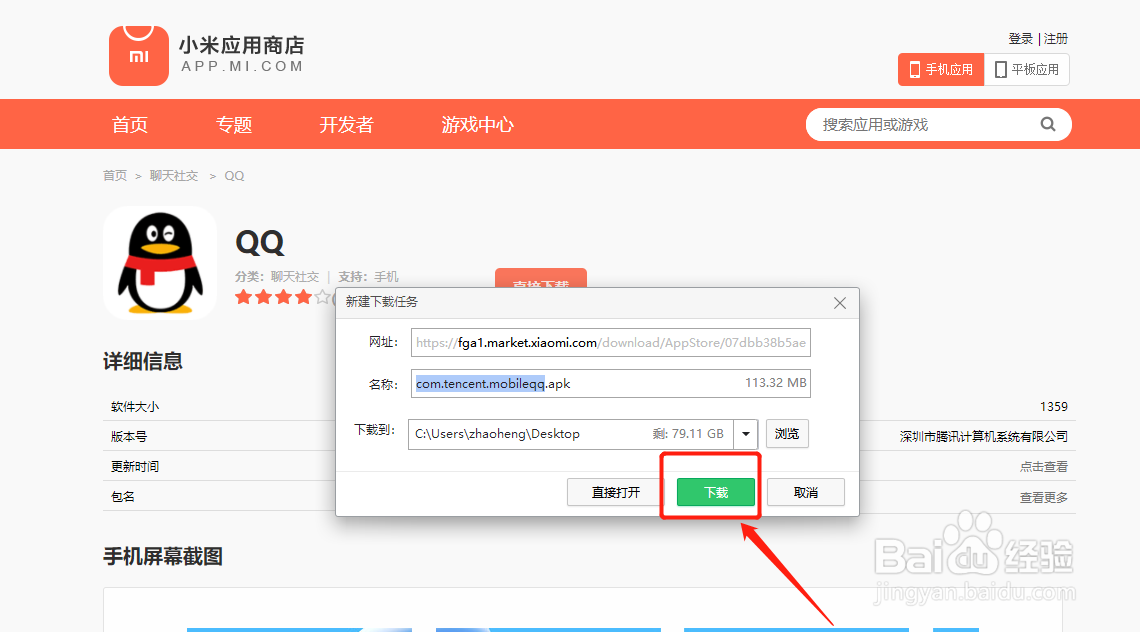Click the 113.32 MB file size text
The height and width of the screenshot is (632, 1140).
(x=776, y=383)
